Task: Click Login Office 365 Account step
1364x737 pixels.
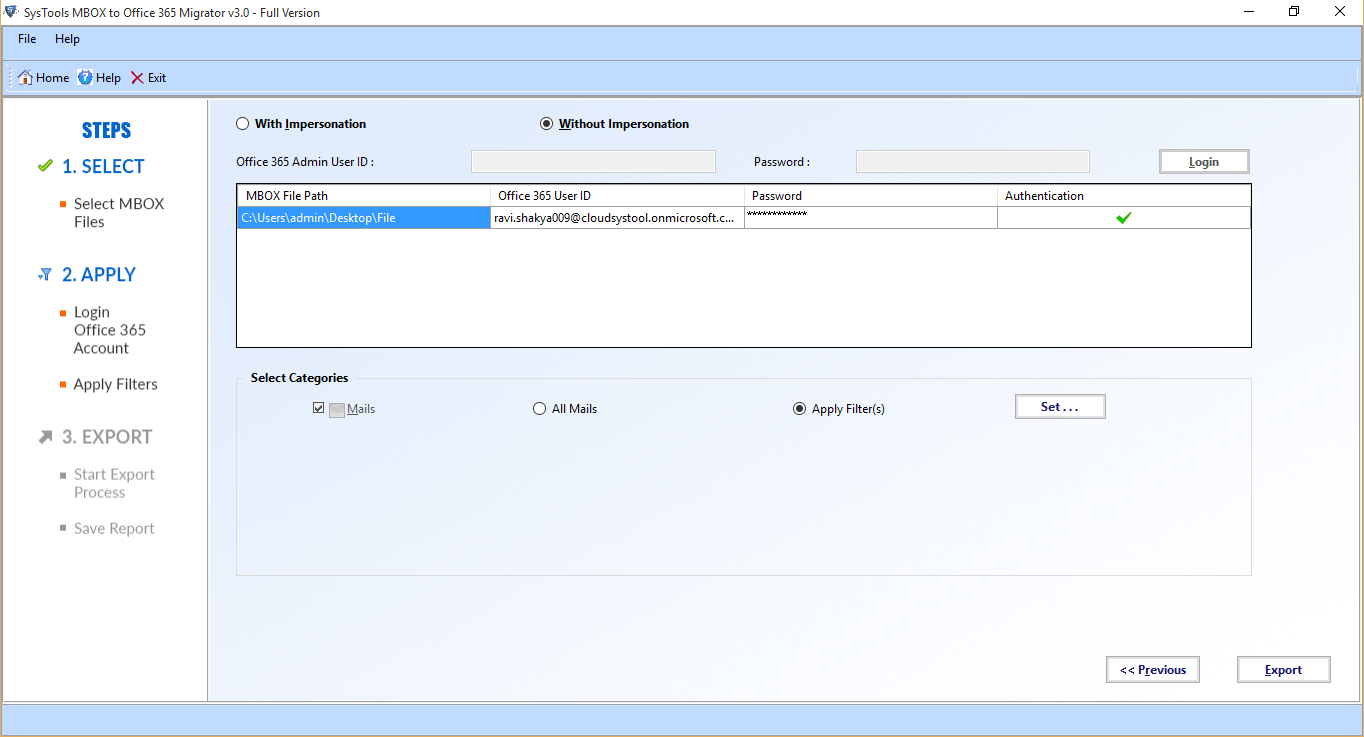Action: point(109,330)
